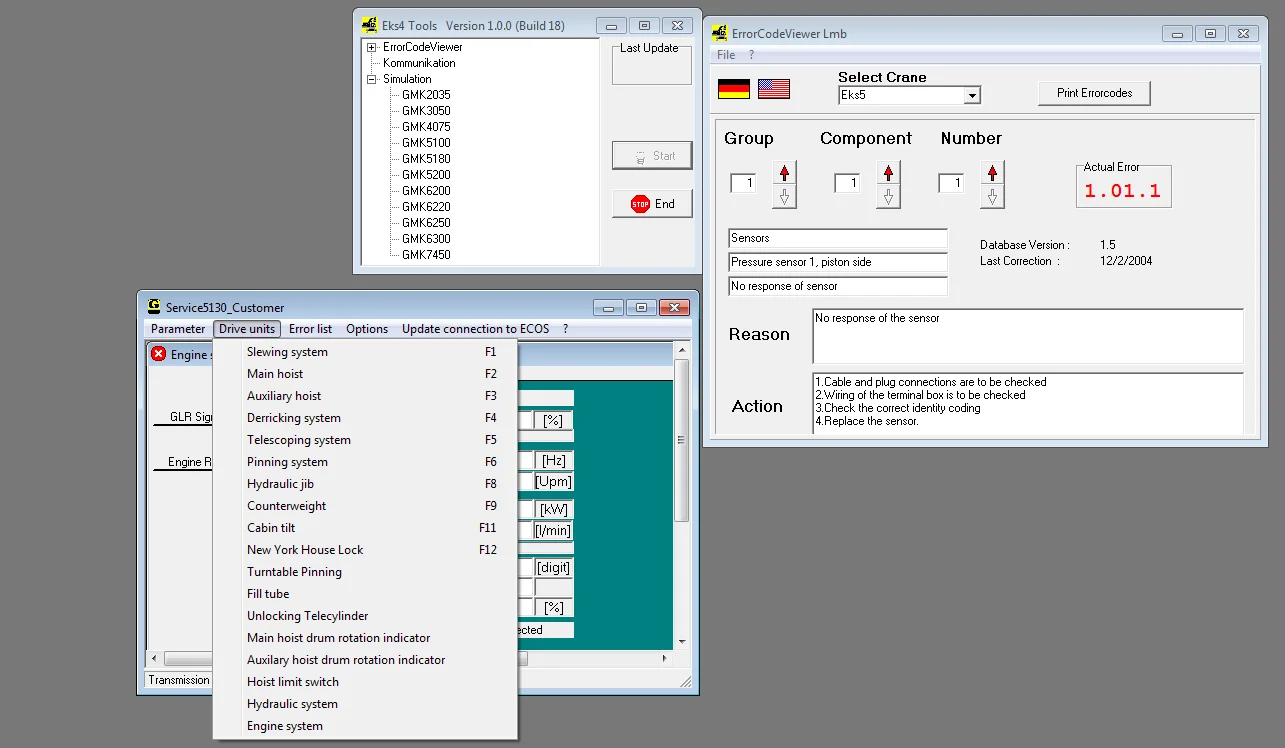Image resolution: width=1285 pixels, height=748 pixels.
Task: Choose Hoist limit switch entry
Action: 365,682
